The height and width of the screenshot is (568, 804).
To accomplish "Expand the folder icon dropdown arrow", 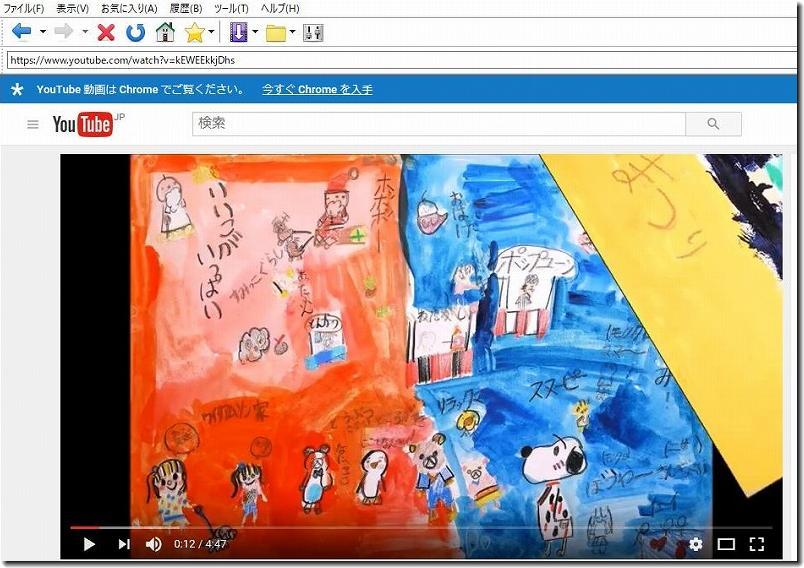I will pyautogui.click(x=292, y=32).
